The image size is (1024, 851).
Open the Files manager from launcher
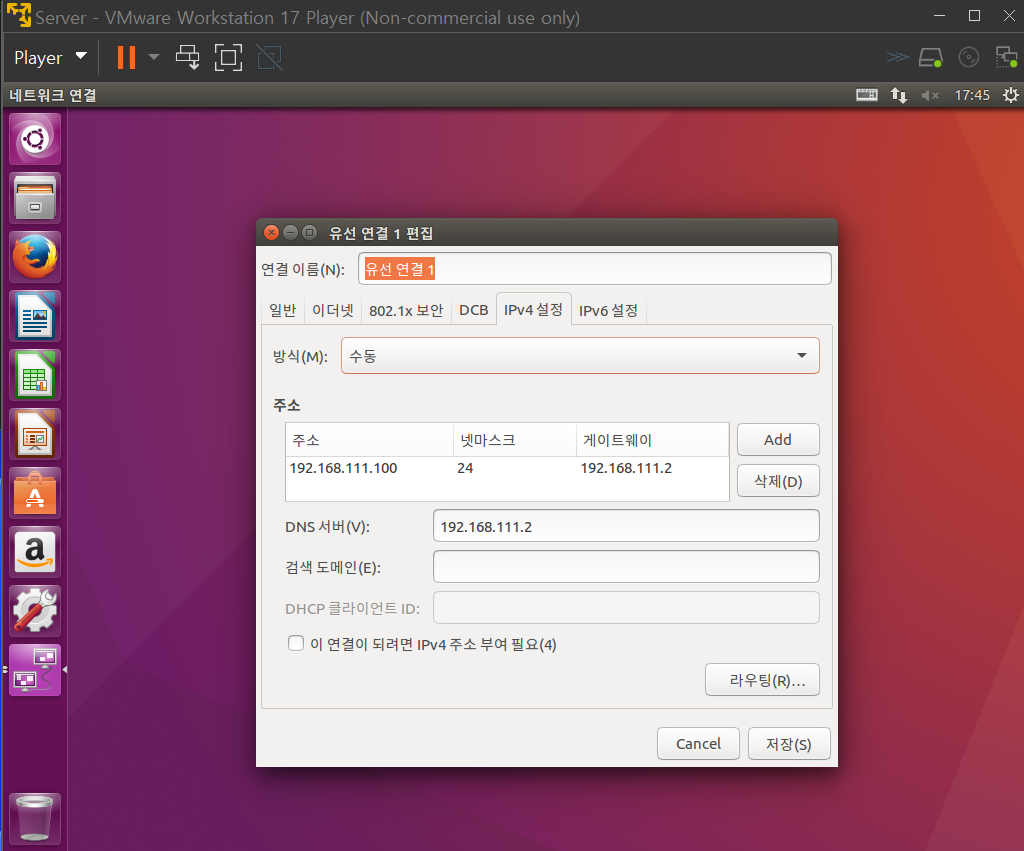click(x=35, y=198)
